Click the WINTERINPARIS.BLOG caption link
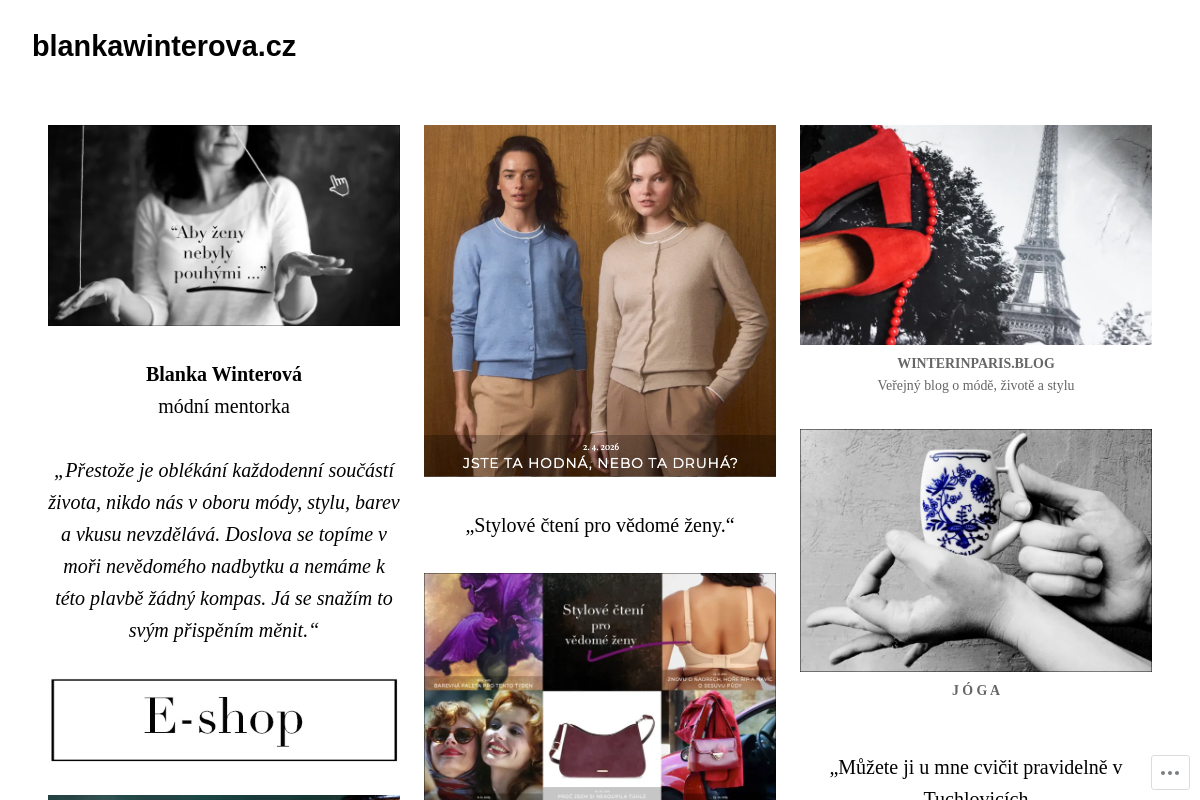 (976, 364)
